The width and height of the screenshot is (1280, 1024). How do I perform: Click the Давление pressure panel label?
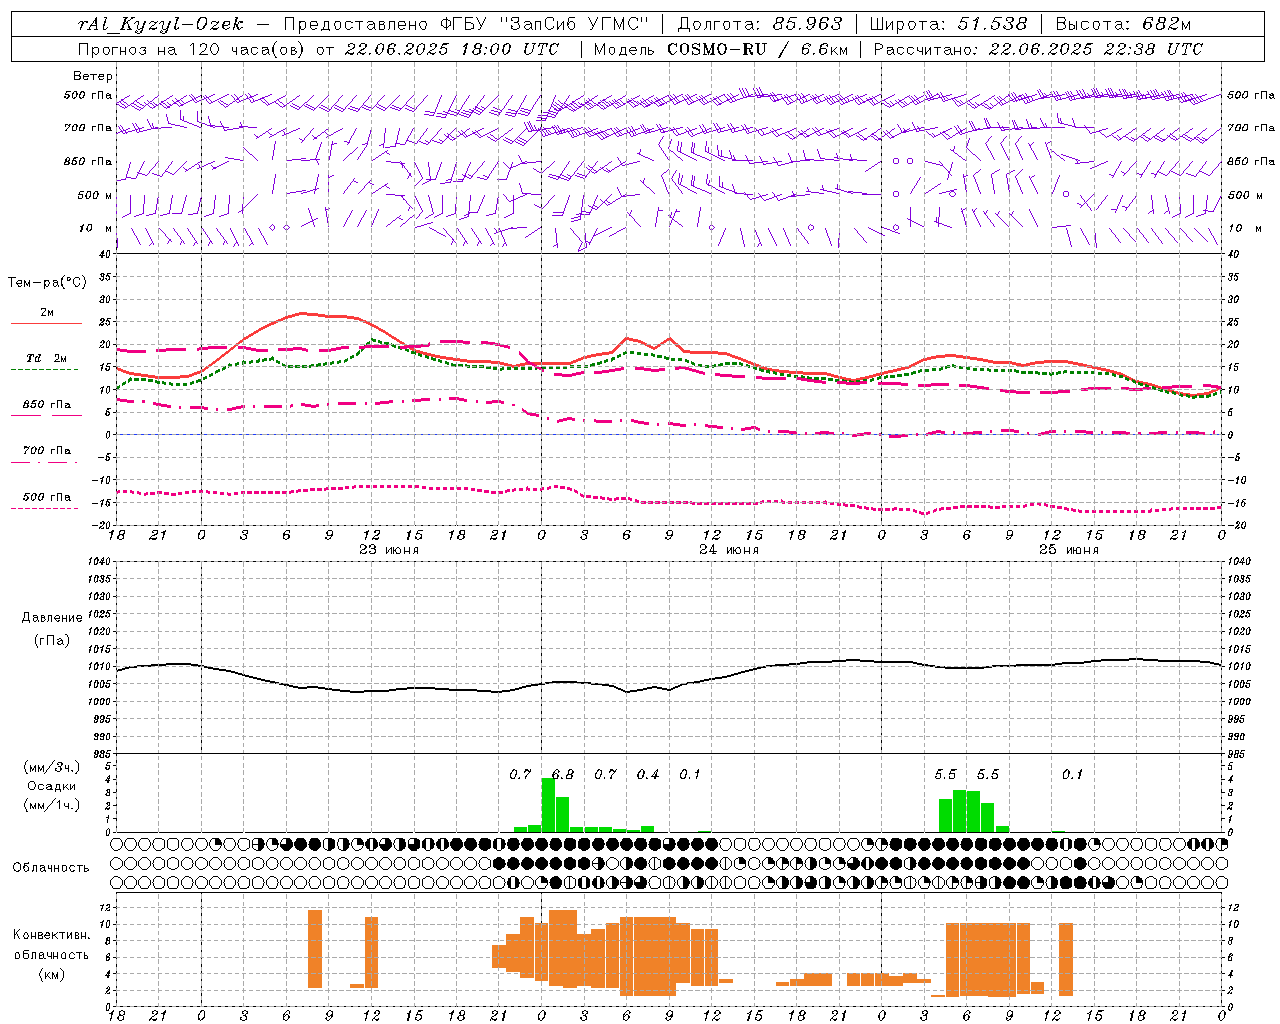click(52, 618)
